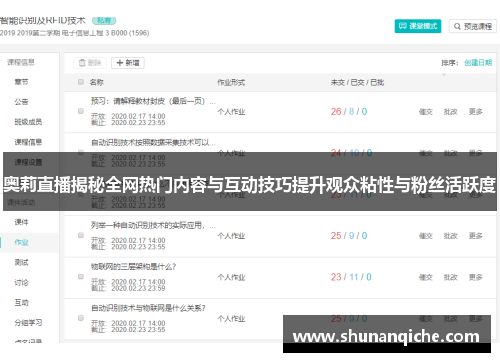
Task: Open 课堂模式 classroom mode
Action: click(418, 26)
